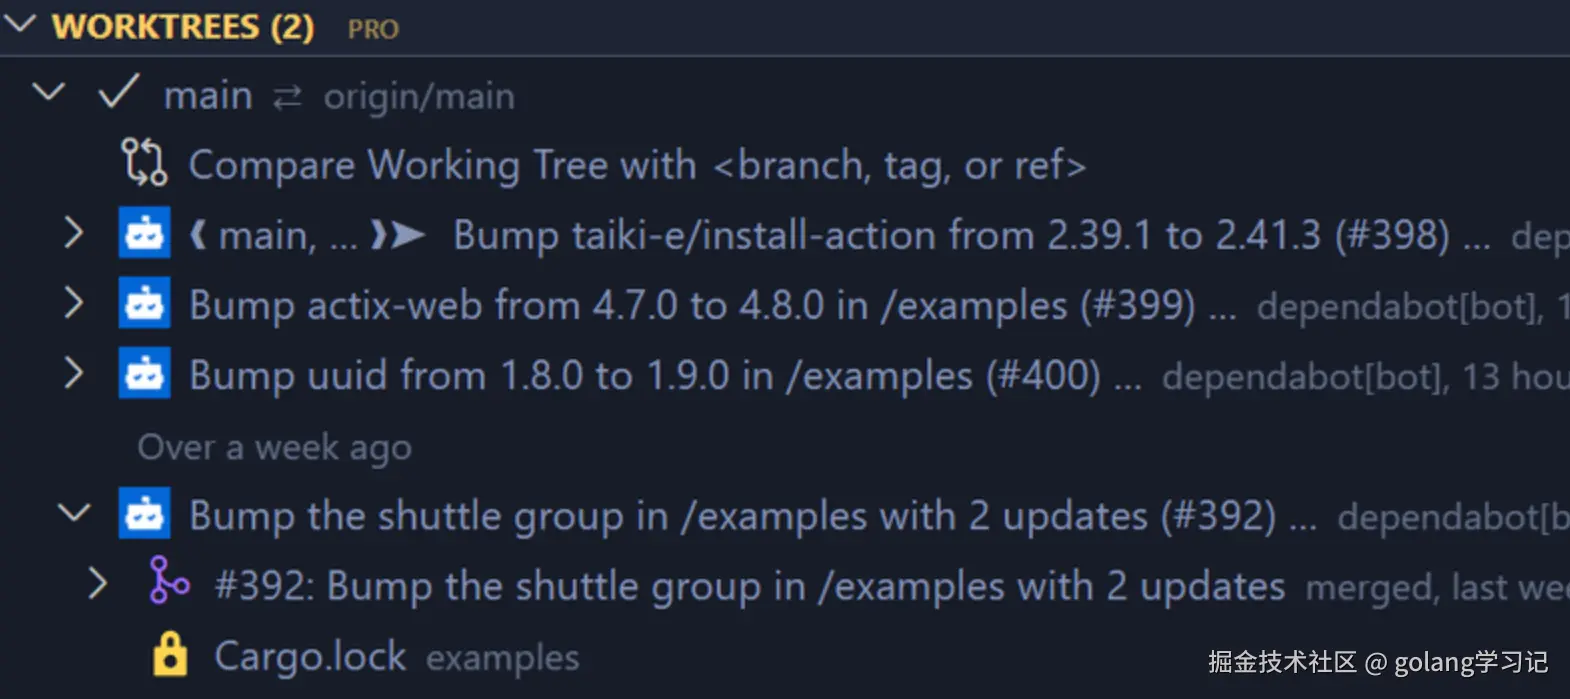Expand the actix-web bump commit (#399)

tap(73, 303)
